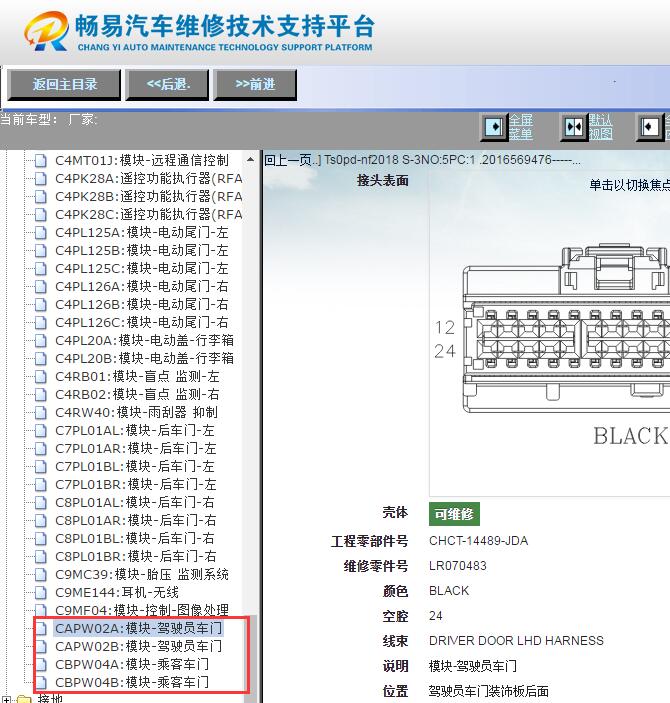Screen dimensions: 670x703
Task: Click DRIVER DOOR LHD HARNESS text
Action: pyautogui.click(x=516, y=641)
